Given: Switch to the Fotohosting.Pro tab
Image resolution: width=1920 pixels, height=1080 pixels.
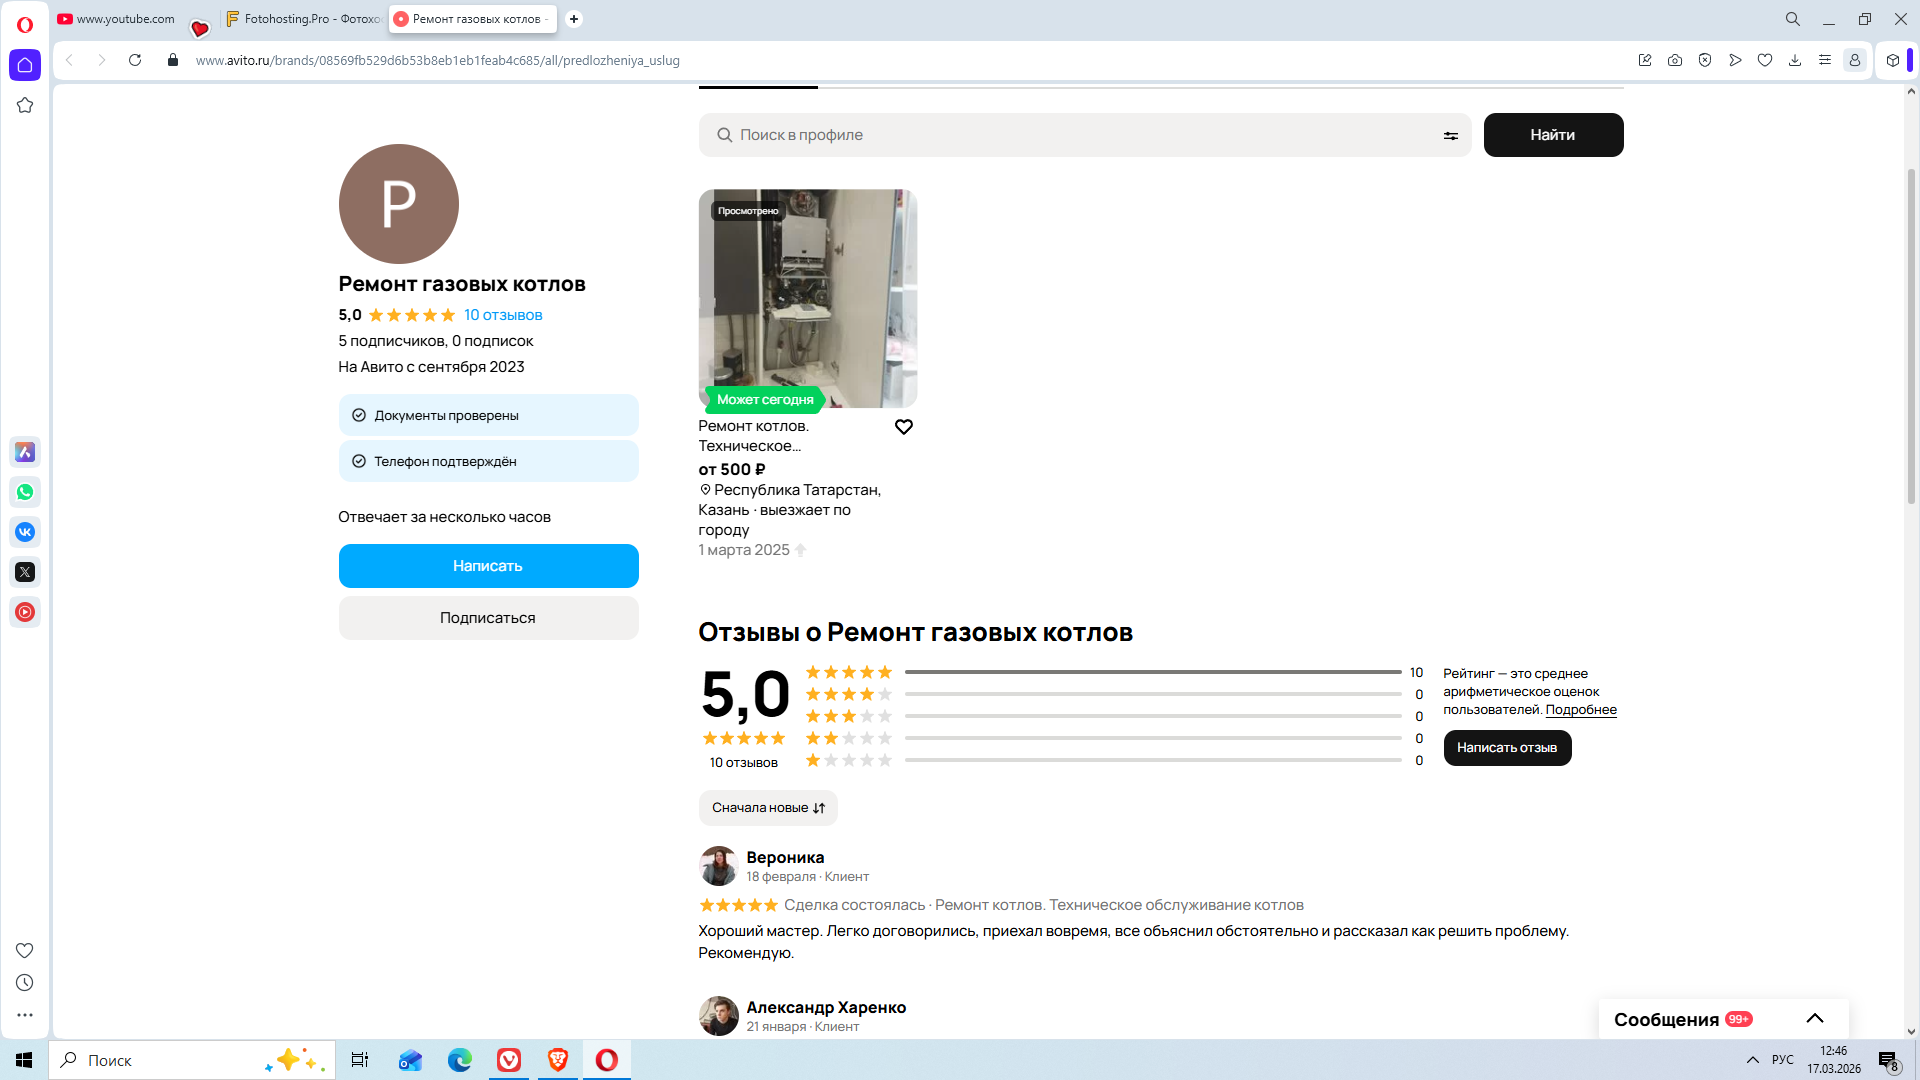Looking at the screenshot, I should [303, 19].
